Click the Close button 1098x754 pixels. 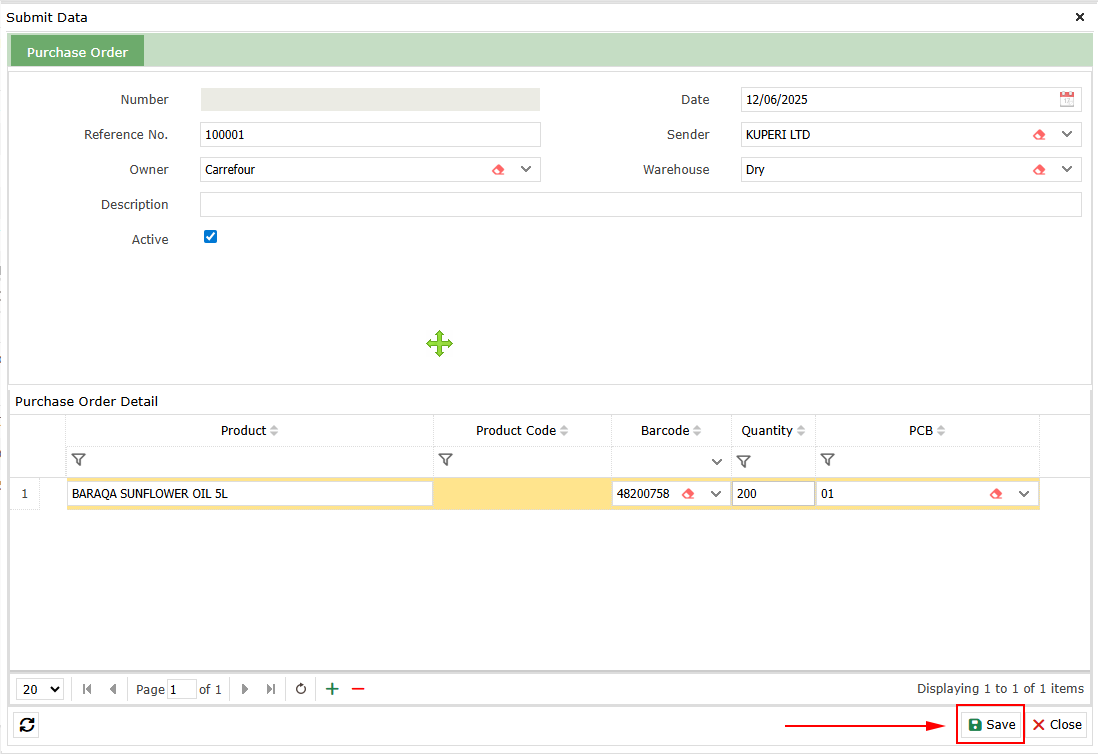coord(1057,725)
